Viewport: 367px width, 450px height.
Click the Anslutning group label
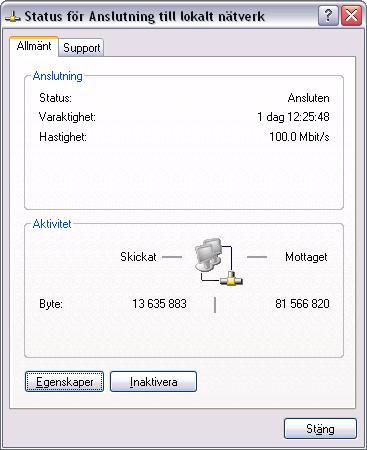click(x=58, y=76)
